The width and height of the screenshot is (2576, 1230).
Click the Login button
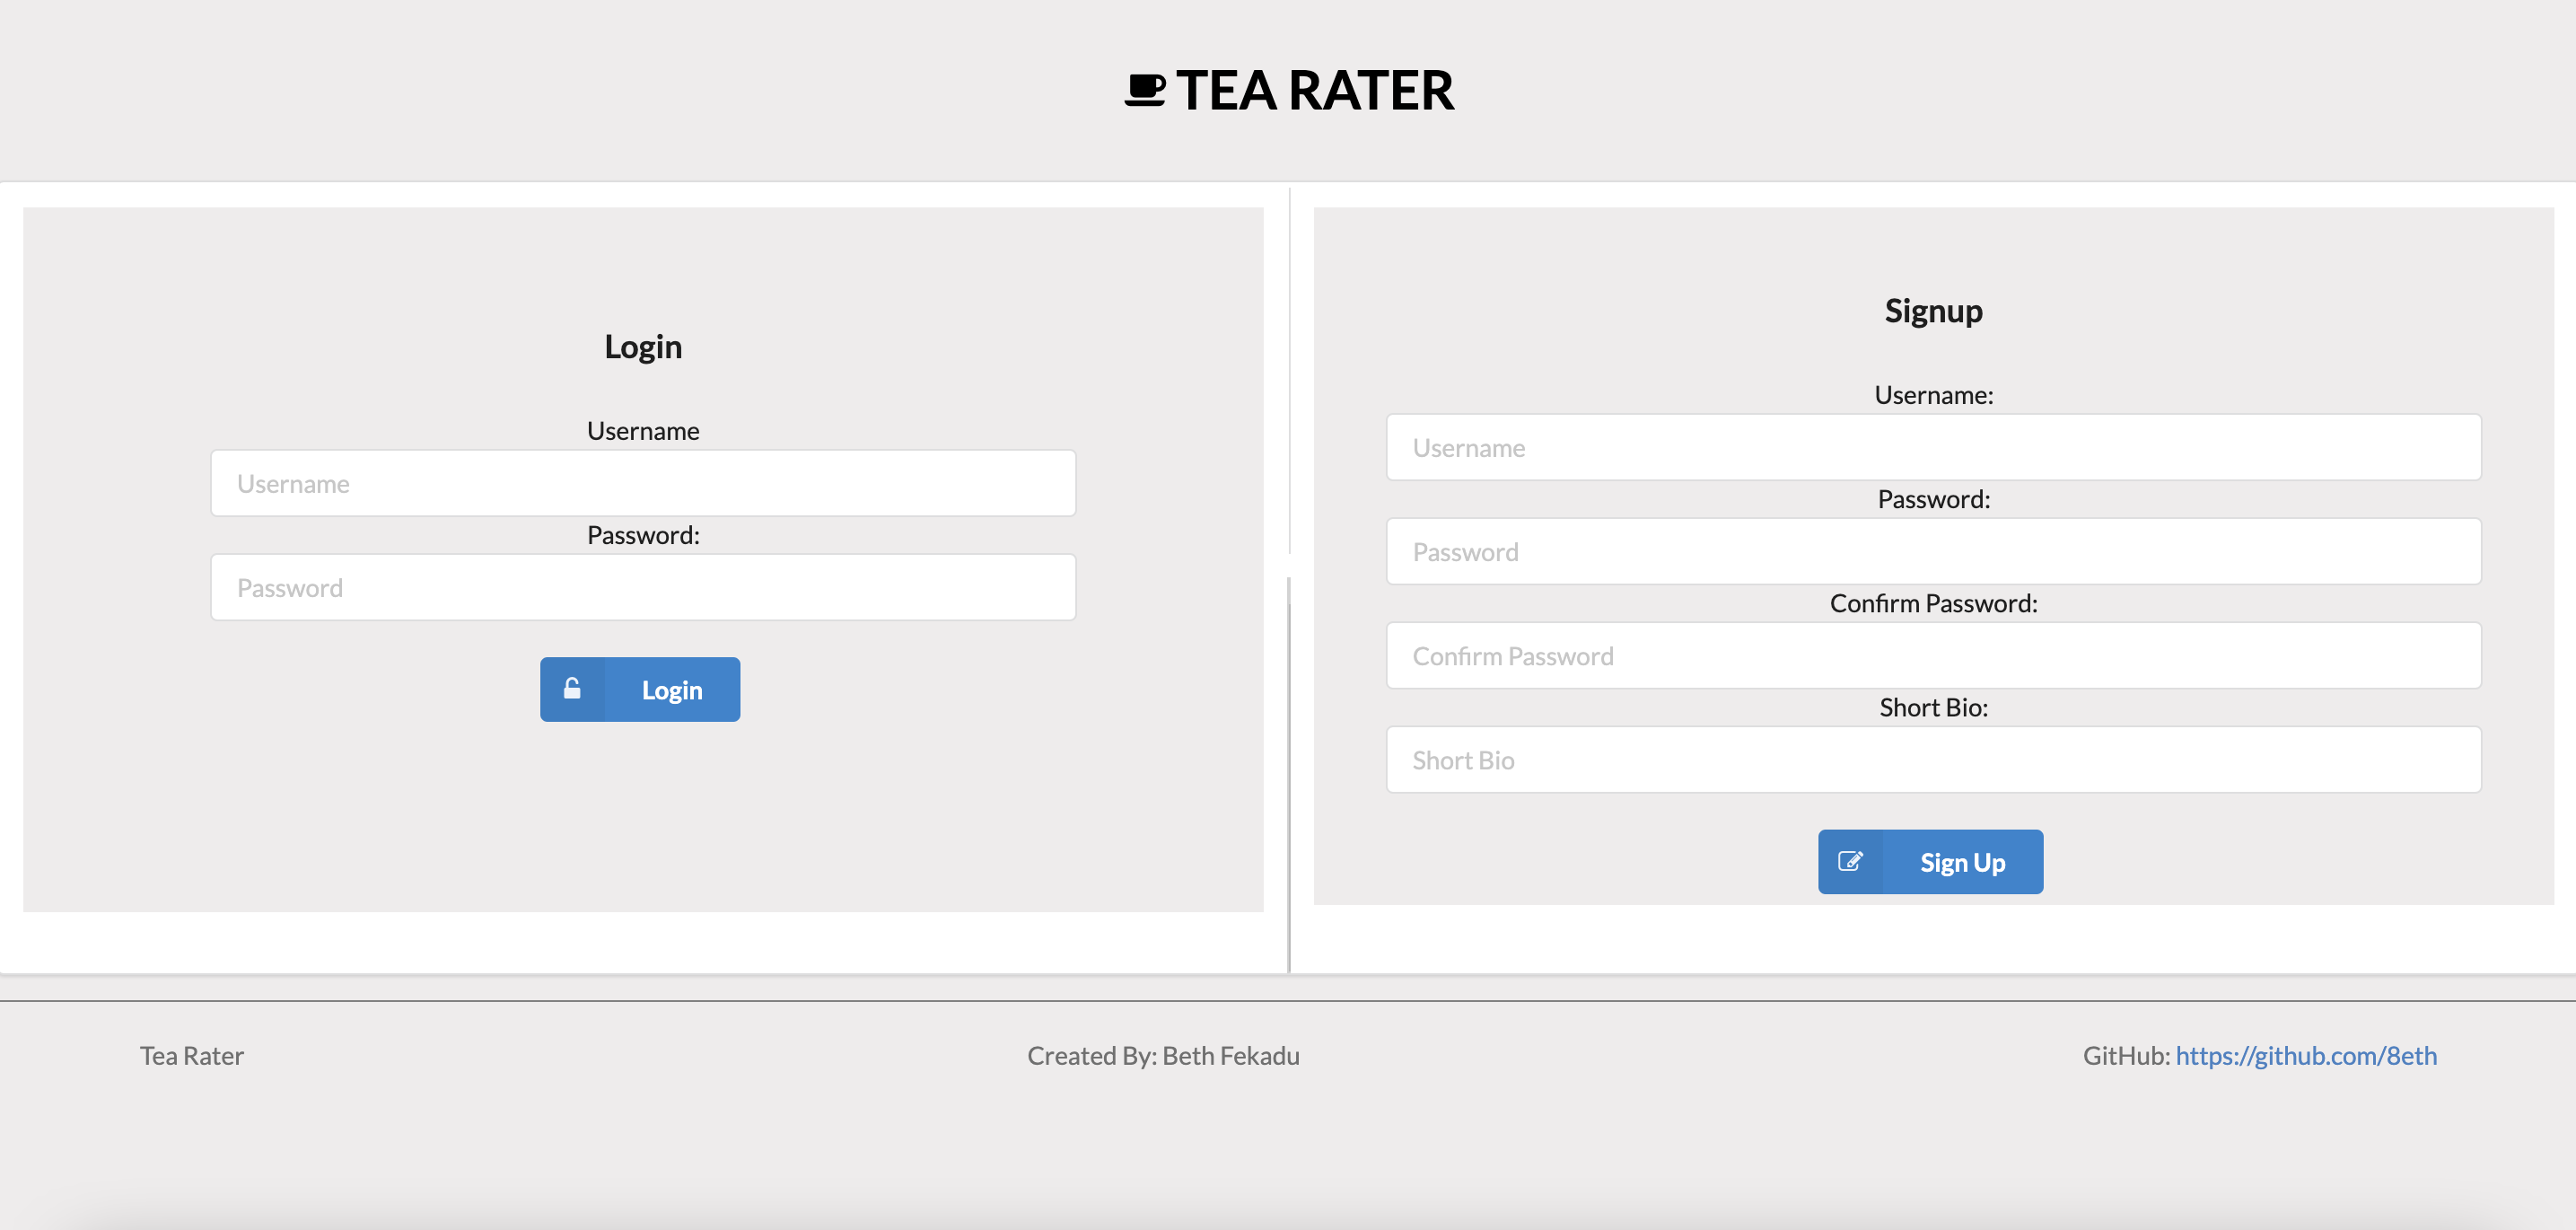click(x=641, y=689)
